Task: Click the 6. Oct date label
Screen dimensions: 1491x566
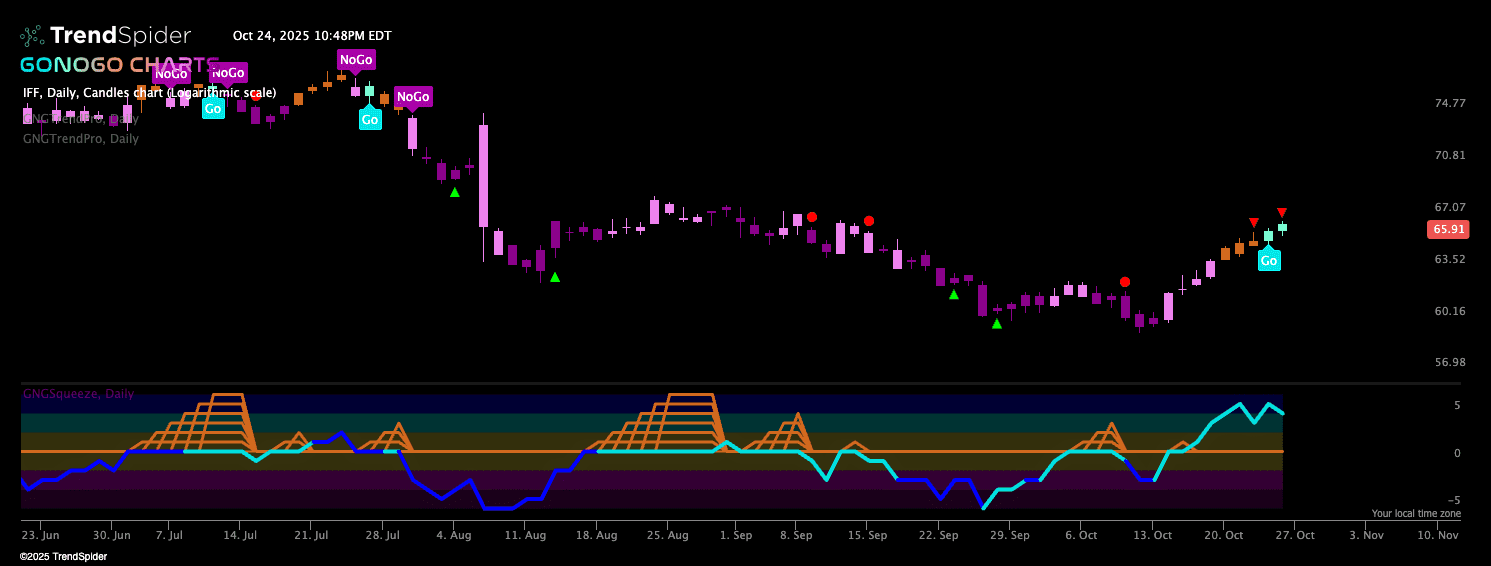Action: point(1081,535)
